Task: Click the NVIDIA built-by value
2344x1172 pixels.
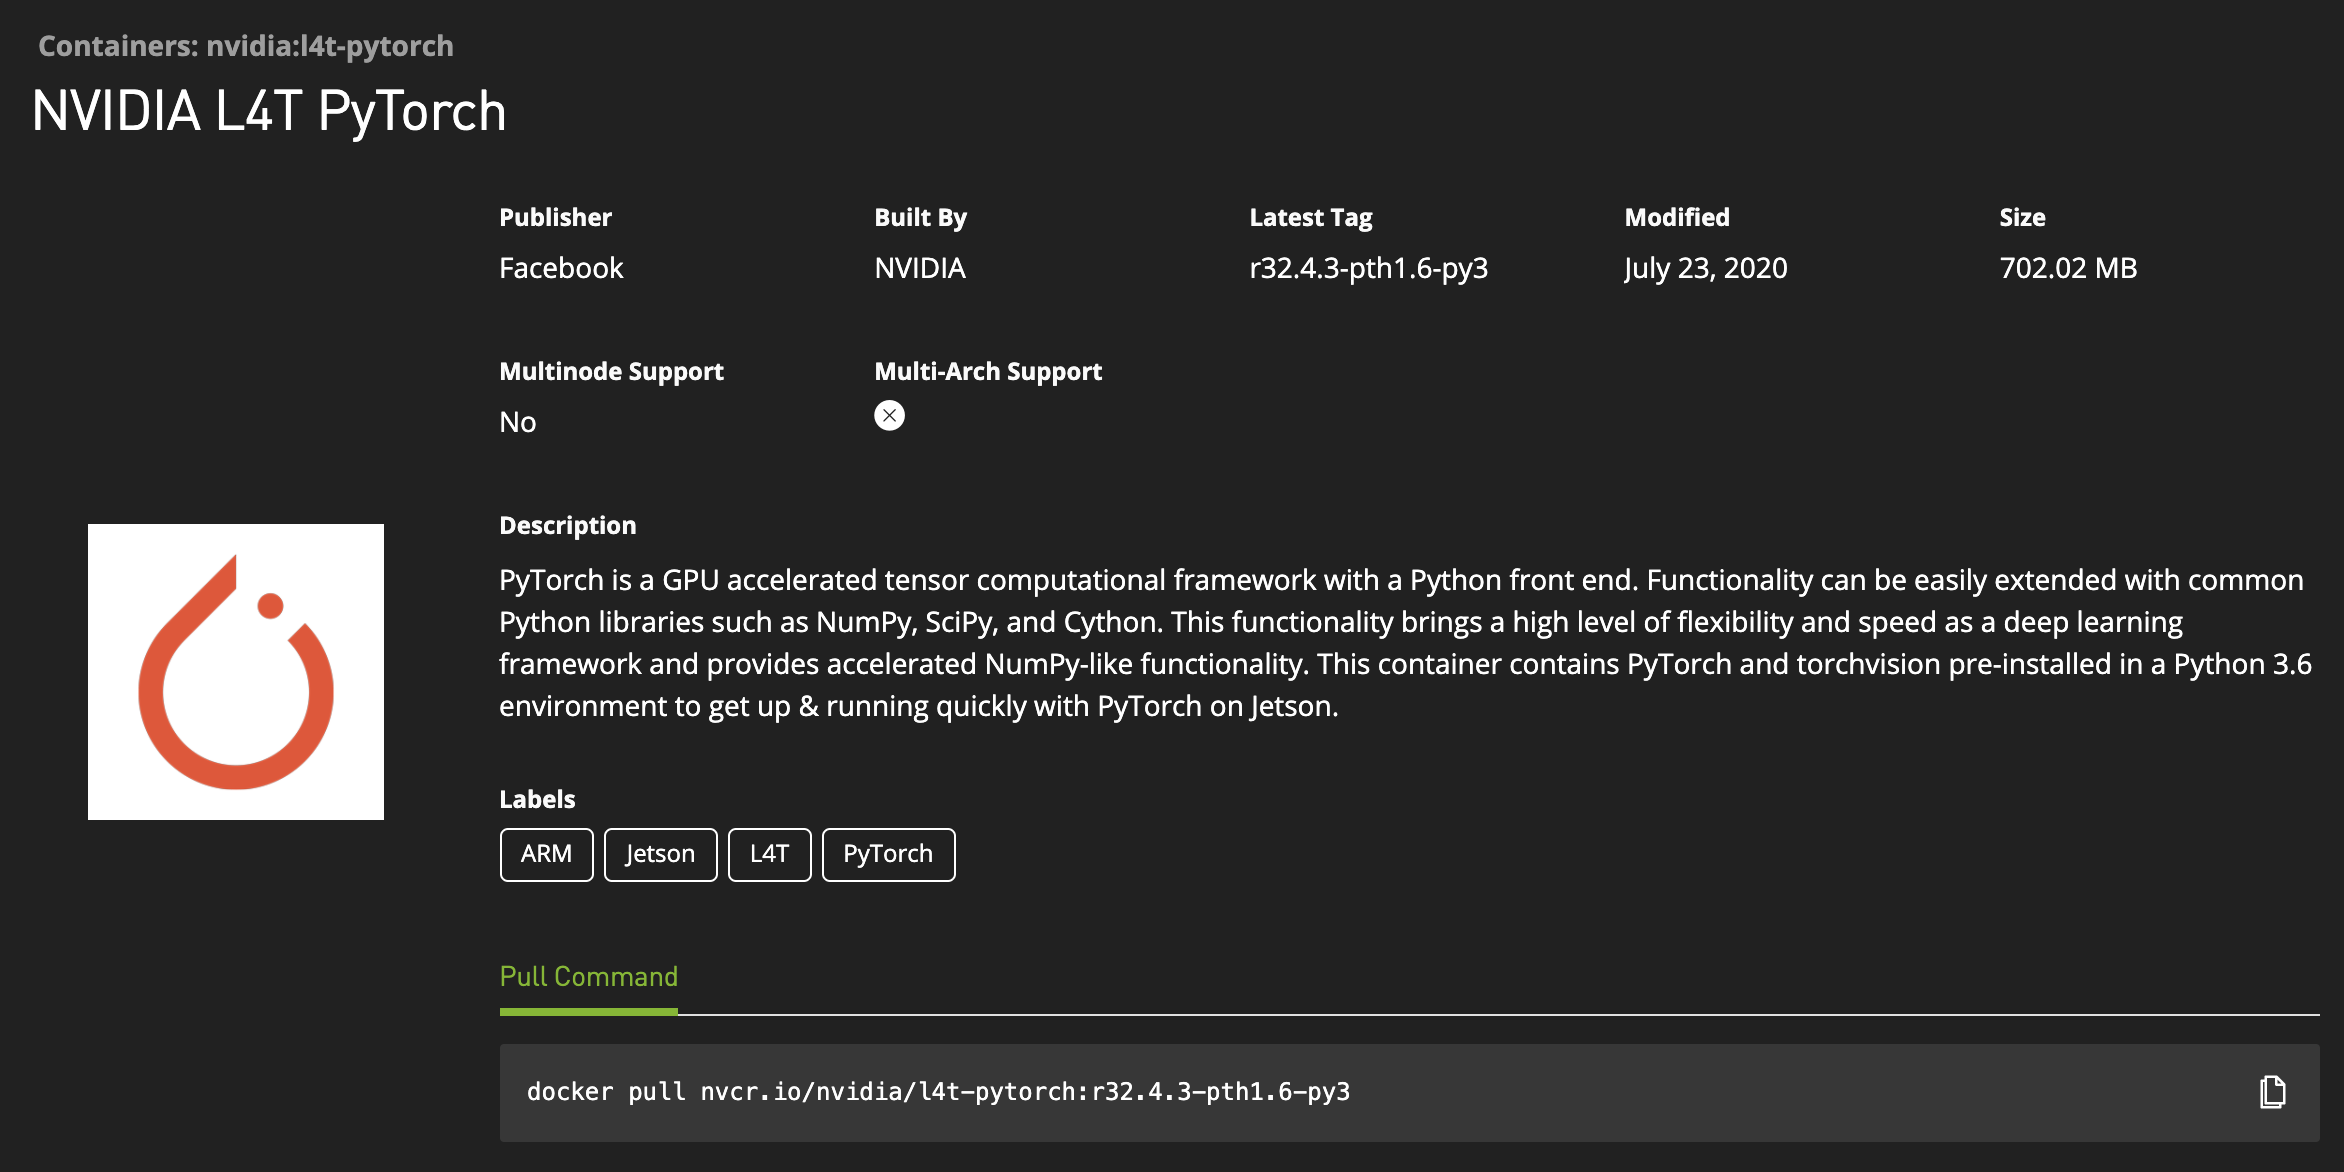Action: click(920, 268)
